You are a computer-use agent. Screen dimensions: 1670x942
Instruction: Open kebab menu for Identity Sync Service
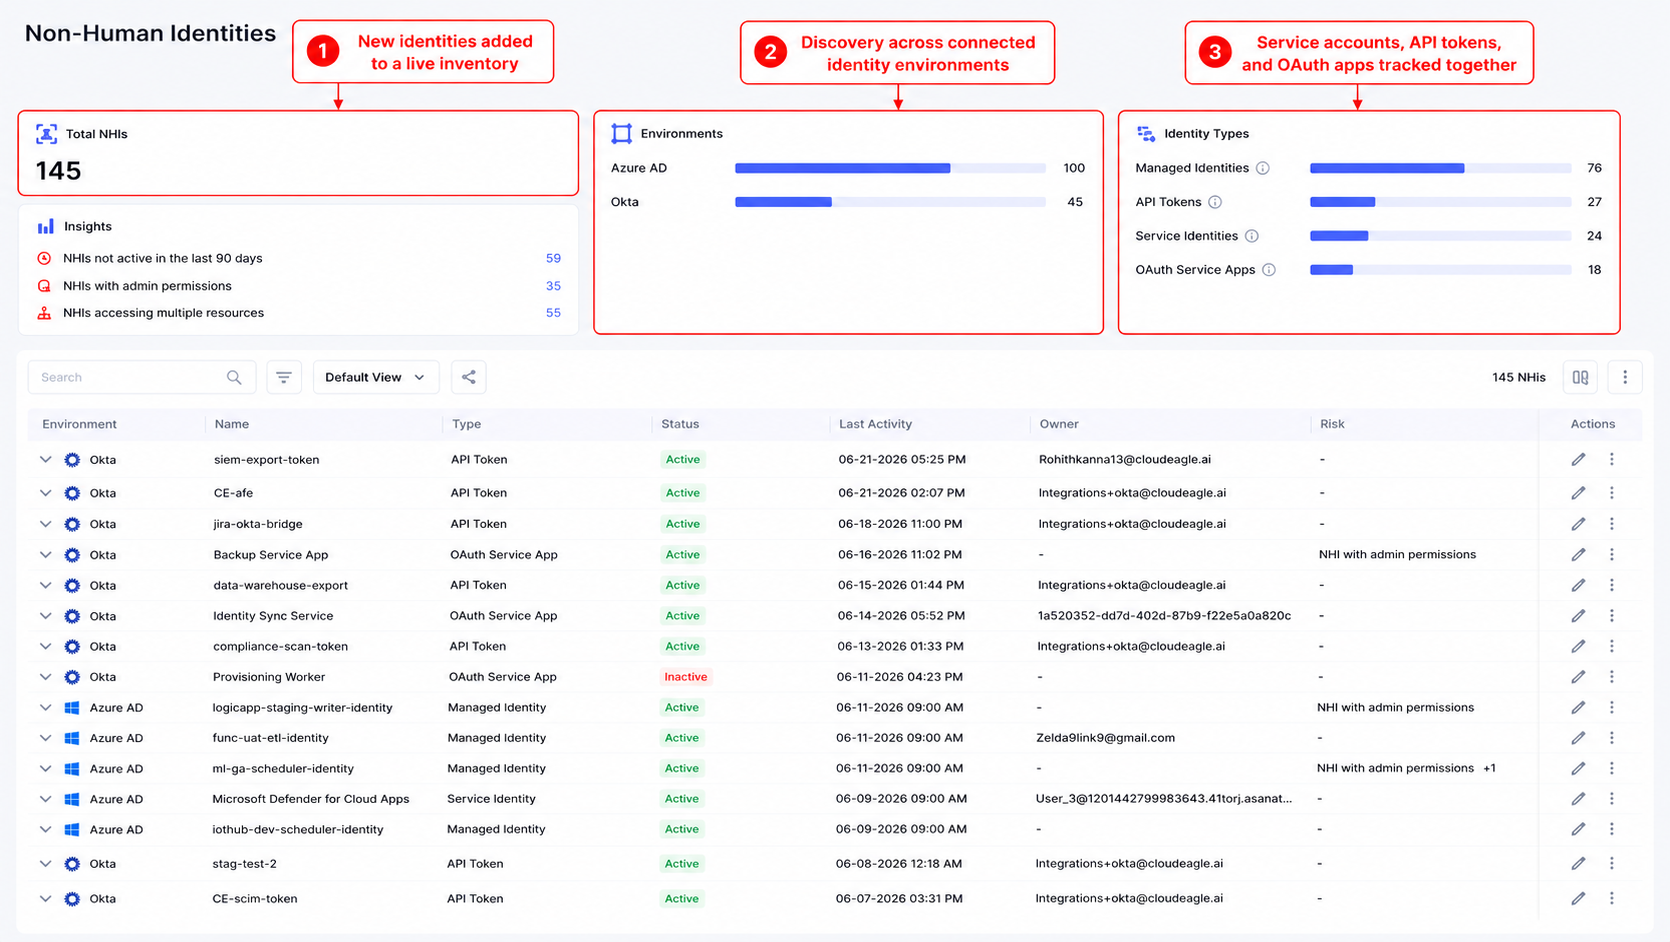click(x=1612, y=616)
